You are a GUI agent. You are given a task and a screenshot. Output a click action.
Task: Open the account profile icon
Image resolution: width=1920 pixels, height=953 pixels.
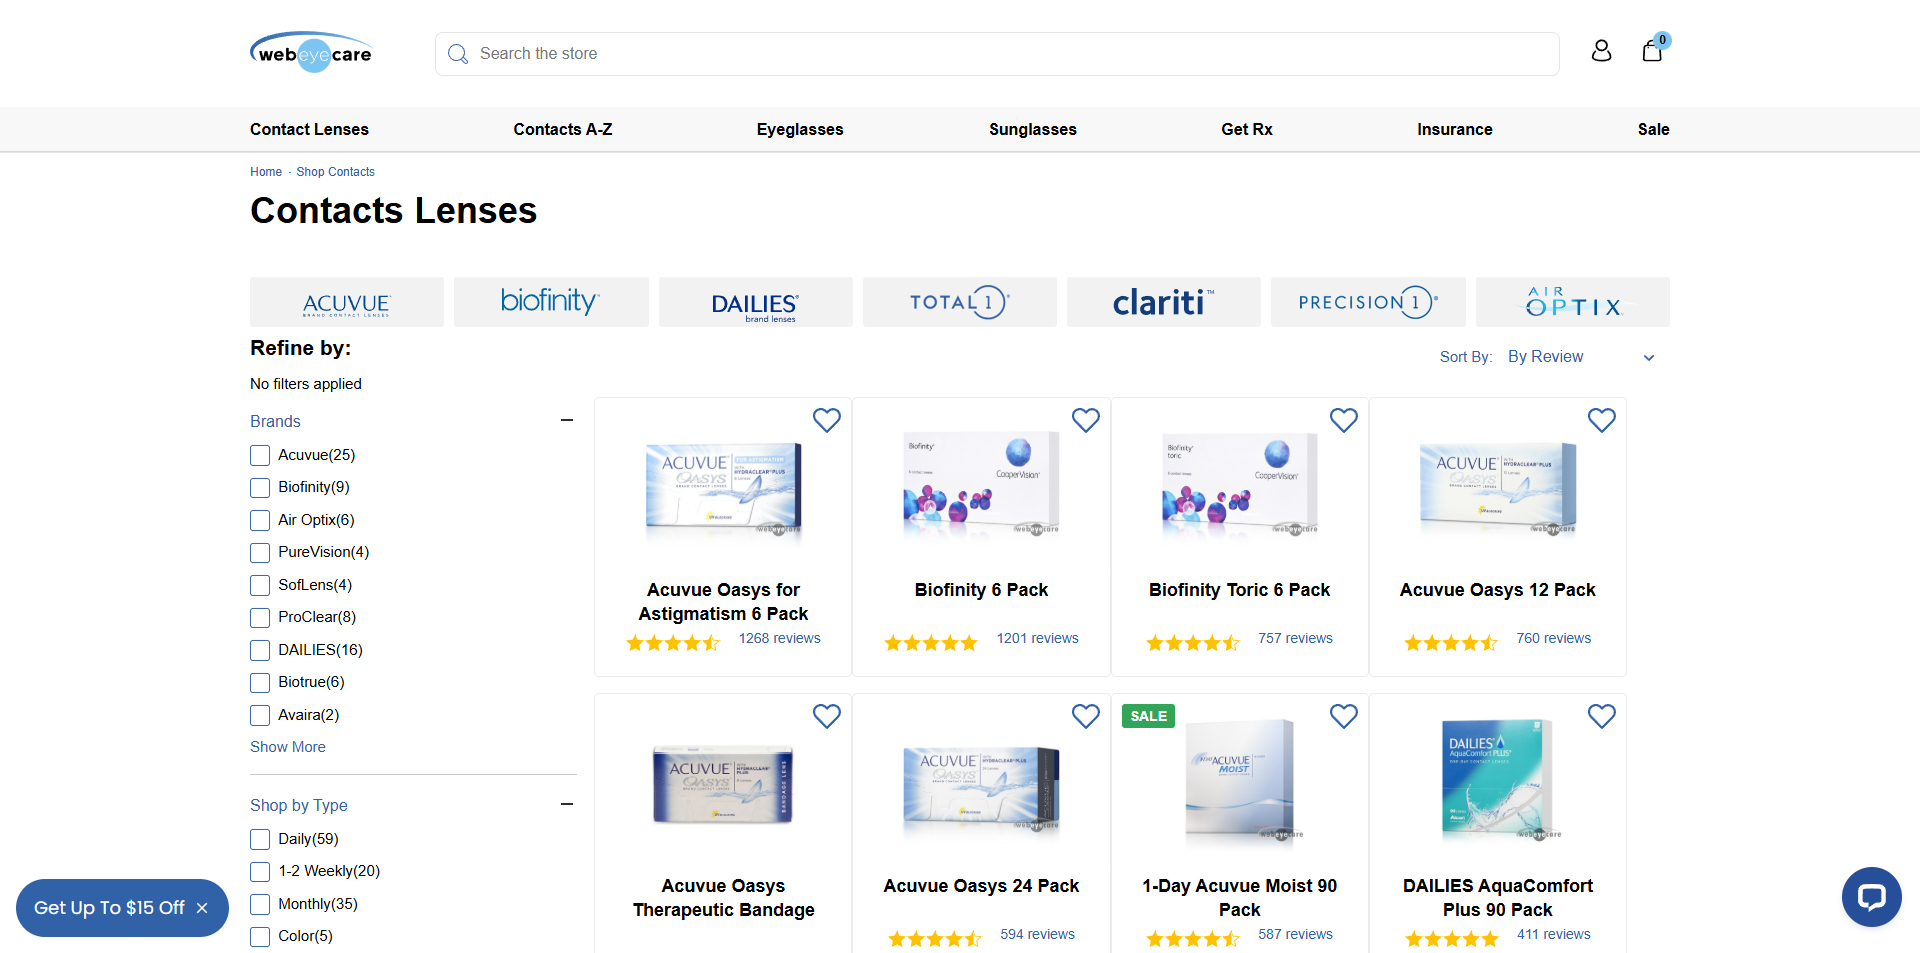1601,51
